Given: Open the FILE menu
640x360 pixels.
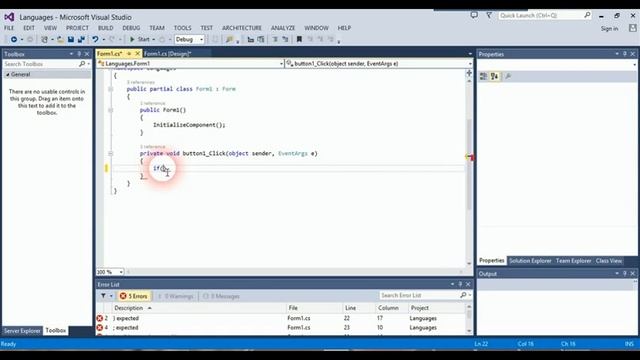Looking at the screenshot, I should click(9, 28).
